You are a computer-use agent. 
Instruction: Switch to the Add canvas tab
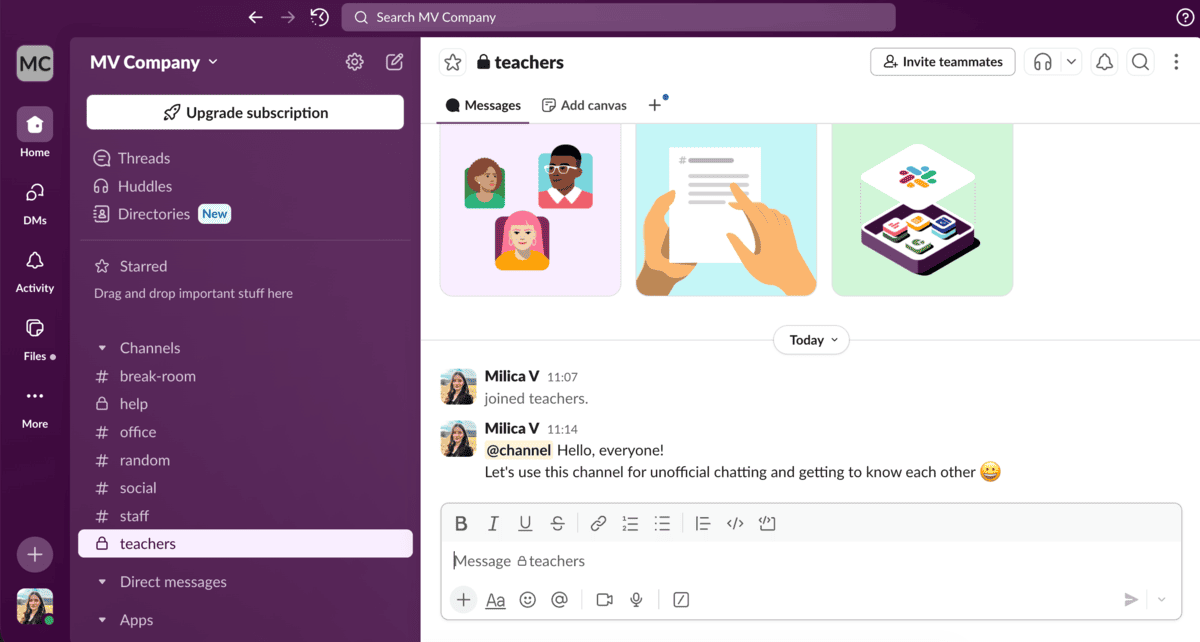584,104
